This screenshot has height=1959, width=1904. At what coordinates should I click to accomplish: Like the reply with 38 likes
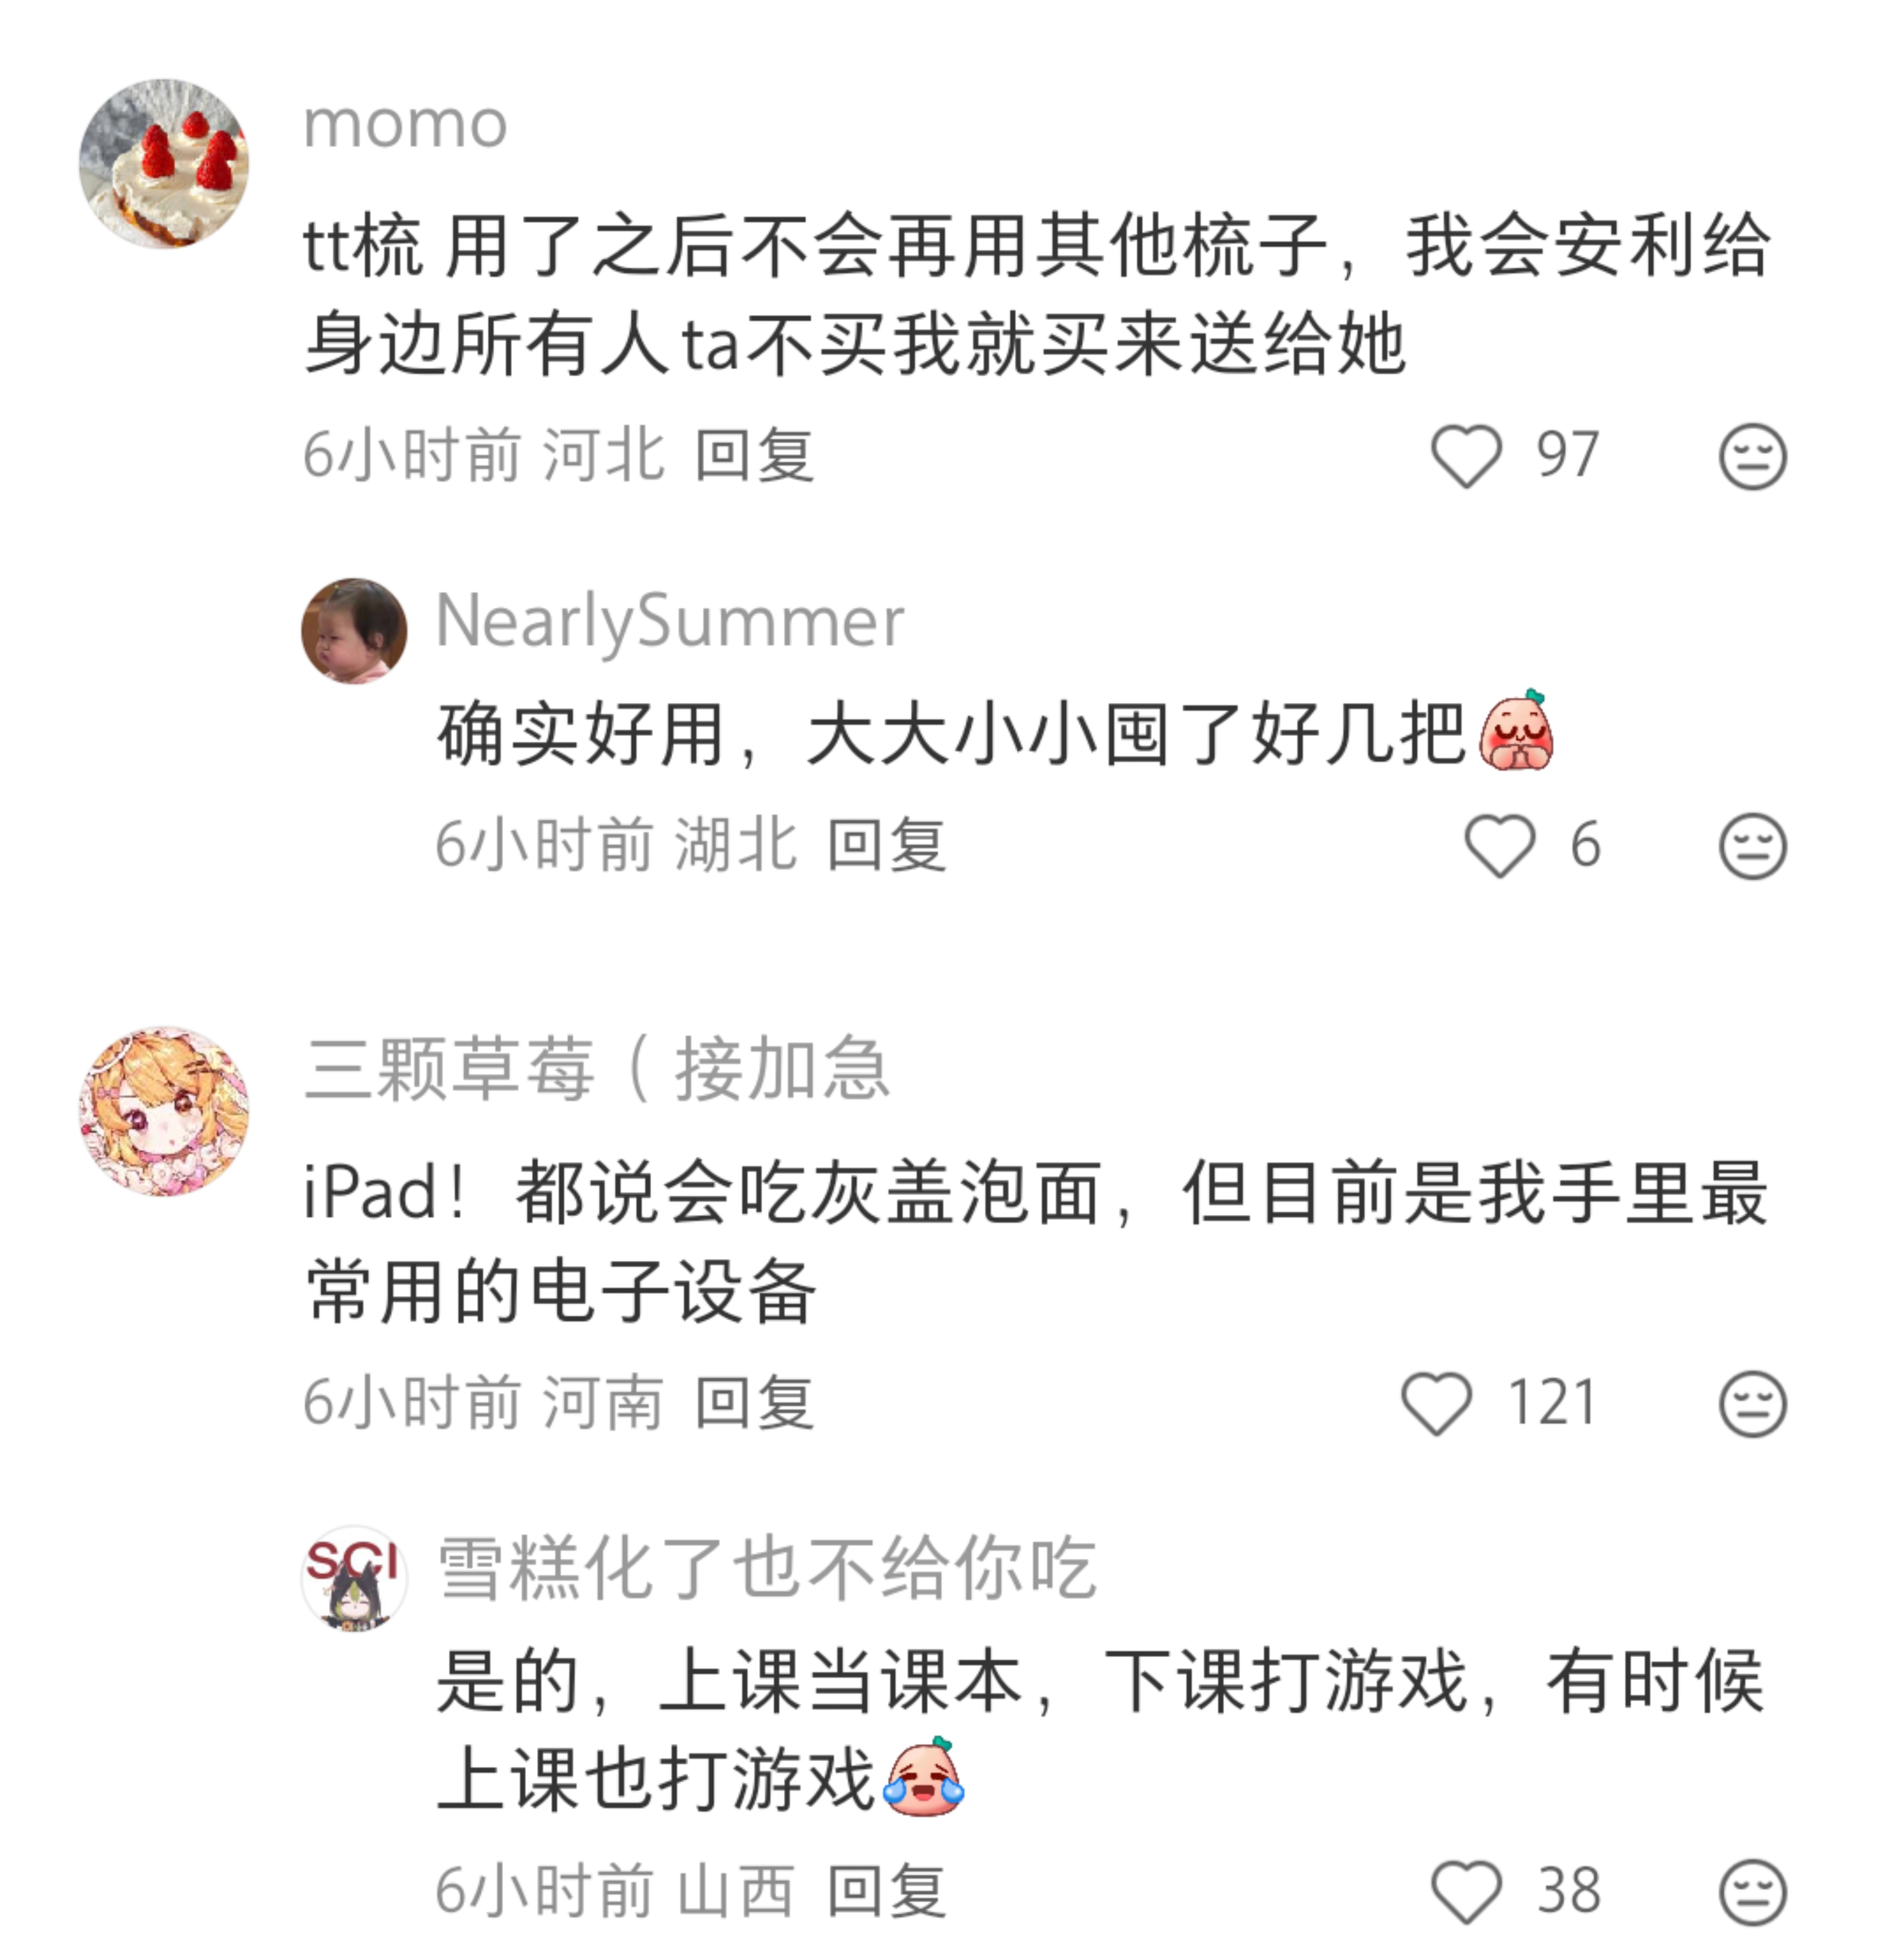point(1466,1892)
